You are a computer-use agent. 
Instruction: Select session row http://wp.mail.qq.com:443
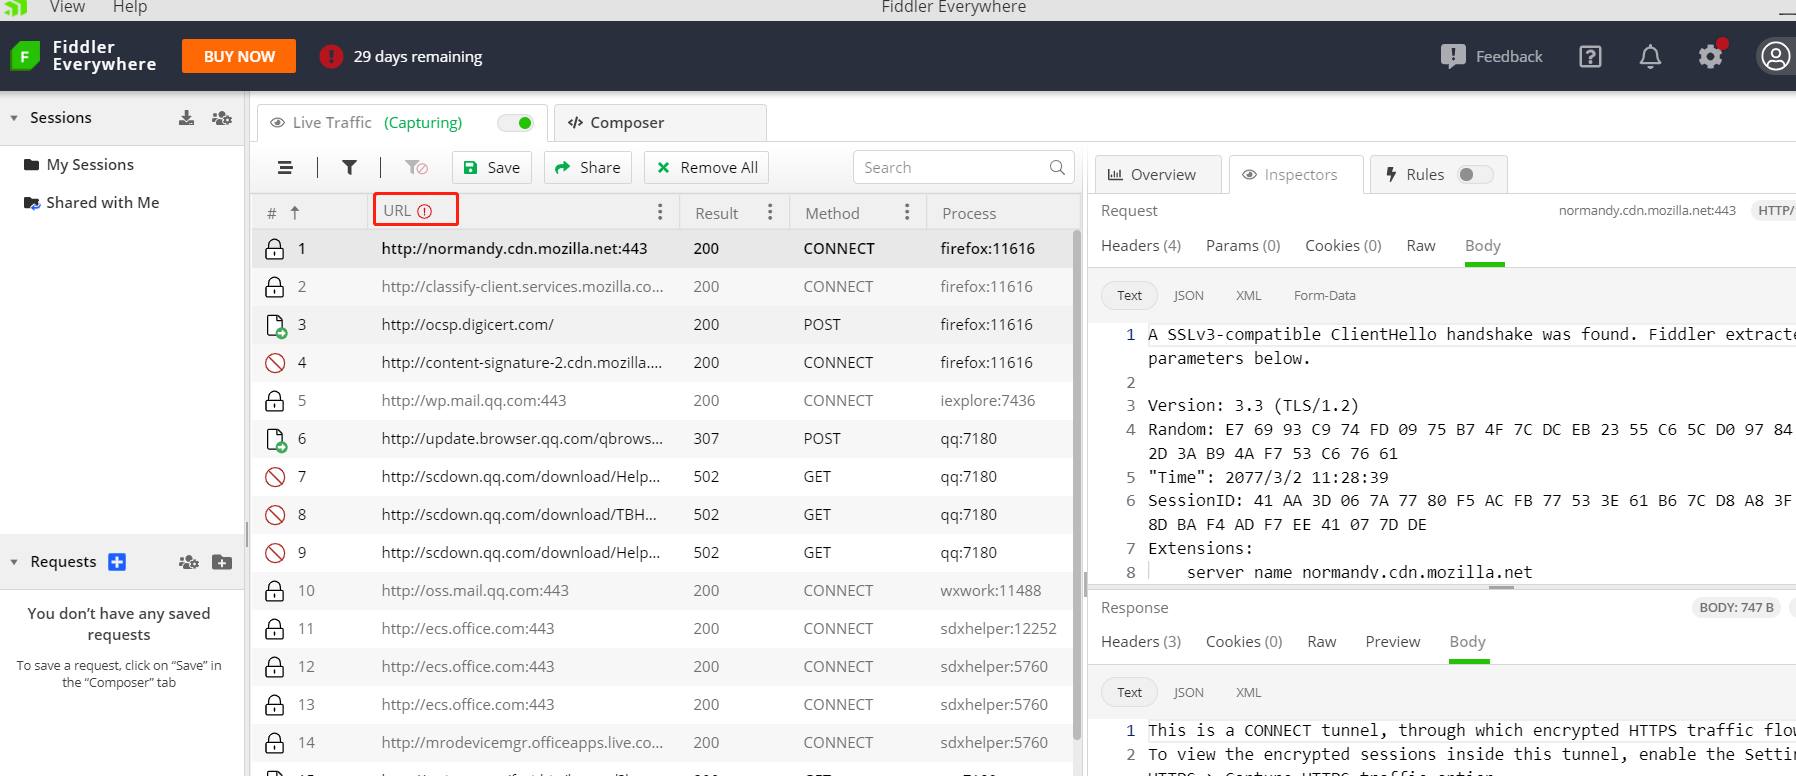pos(661,401)
